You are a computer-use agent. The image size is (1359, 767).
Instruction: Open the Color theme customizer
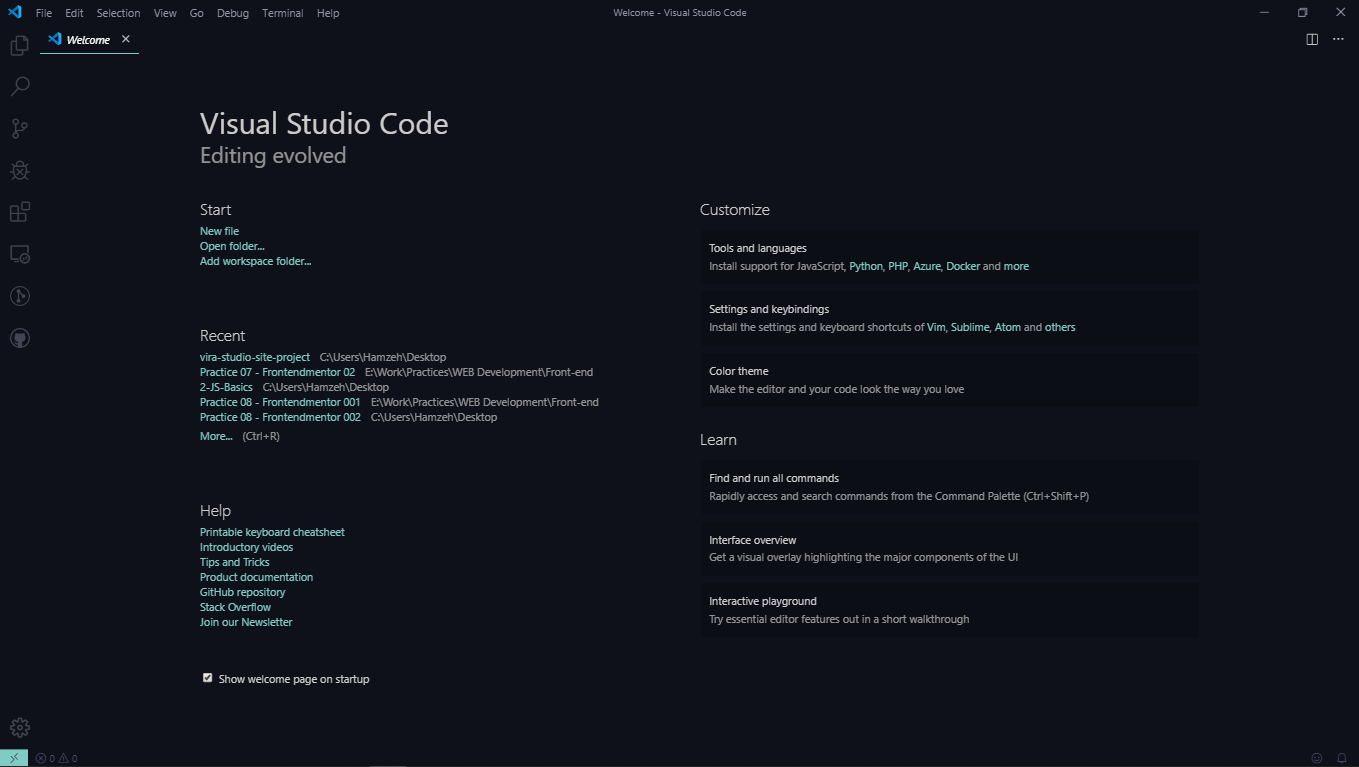click(738, 370)
